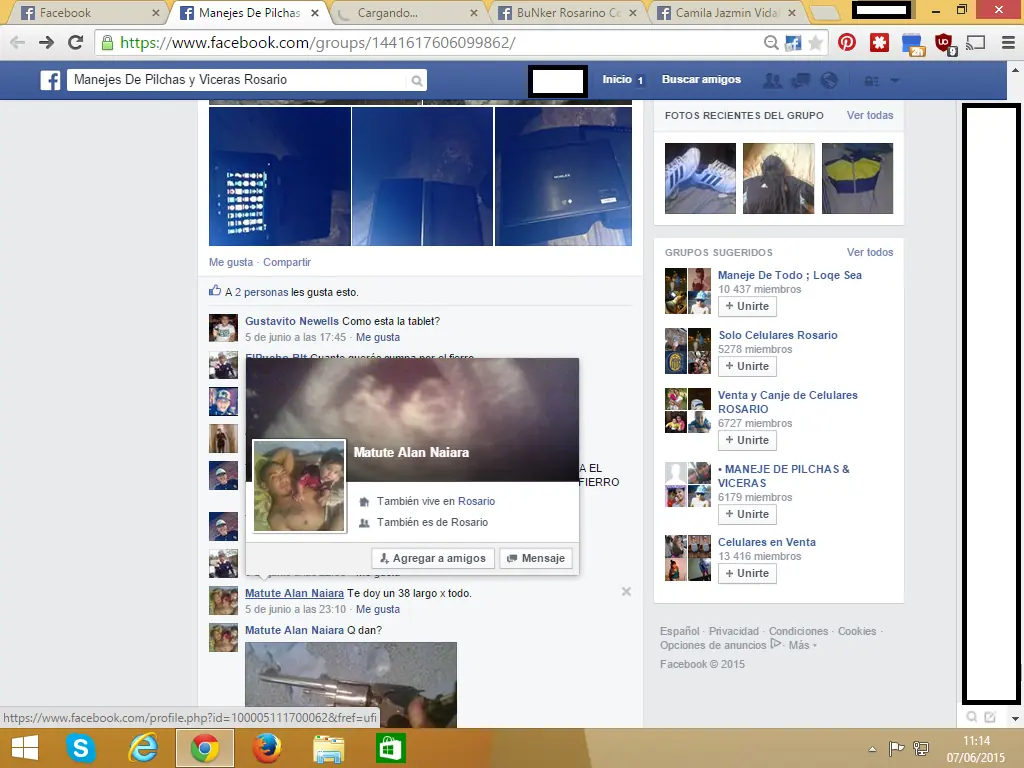Open Firefox from the taskbar
Viewport: 1024px width, 768px height.
coord(266,748)
